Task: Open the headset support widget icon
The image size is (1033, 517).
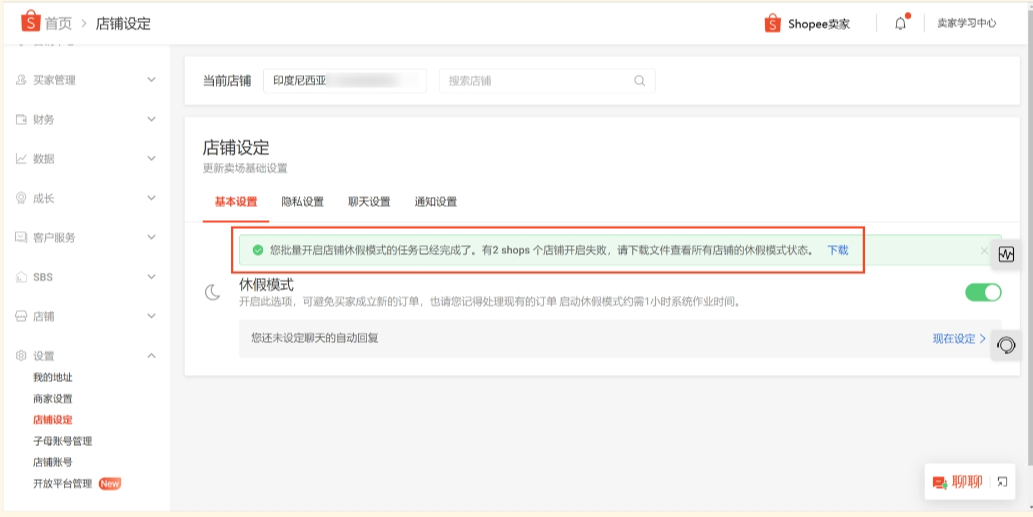Action: tap(1006, 345)
